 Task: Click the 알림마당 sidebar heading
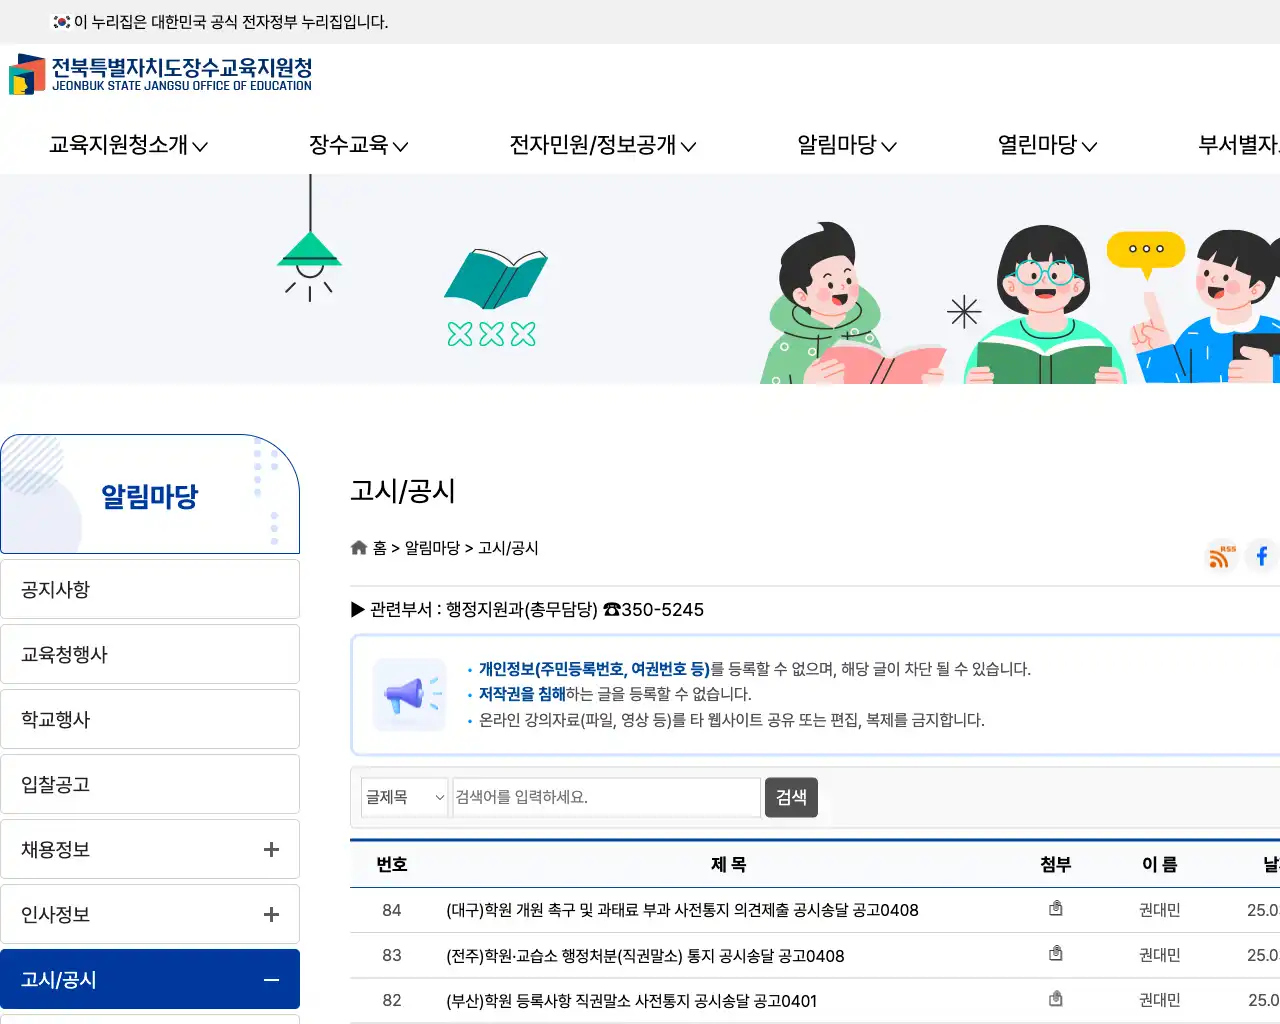click(150, 495)
